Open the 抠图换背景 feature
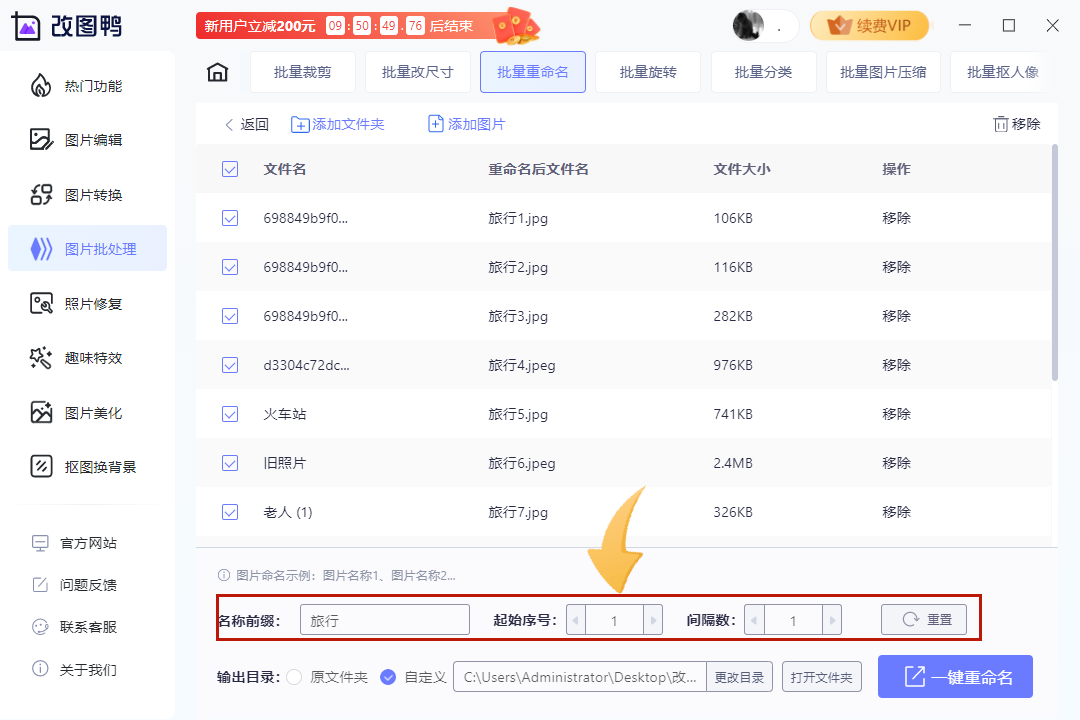Viewport: 1080px width, 720px height. 87,466
